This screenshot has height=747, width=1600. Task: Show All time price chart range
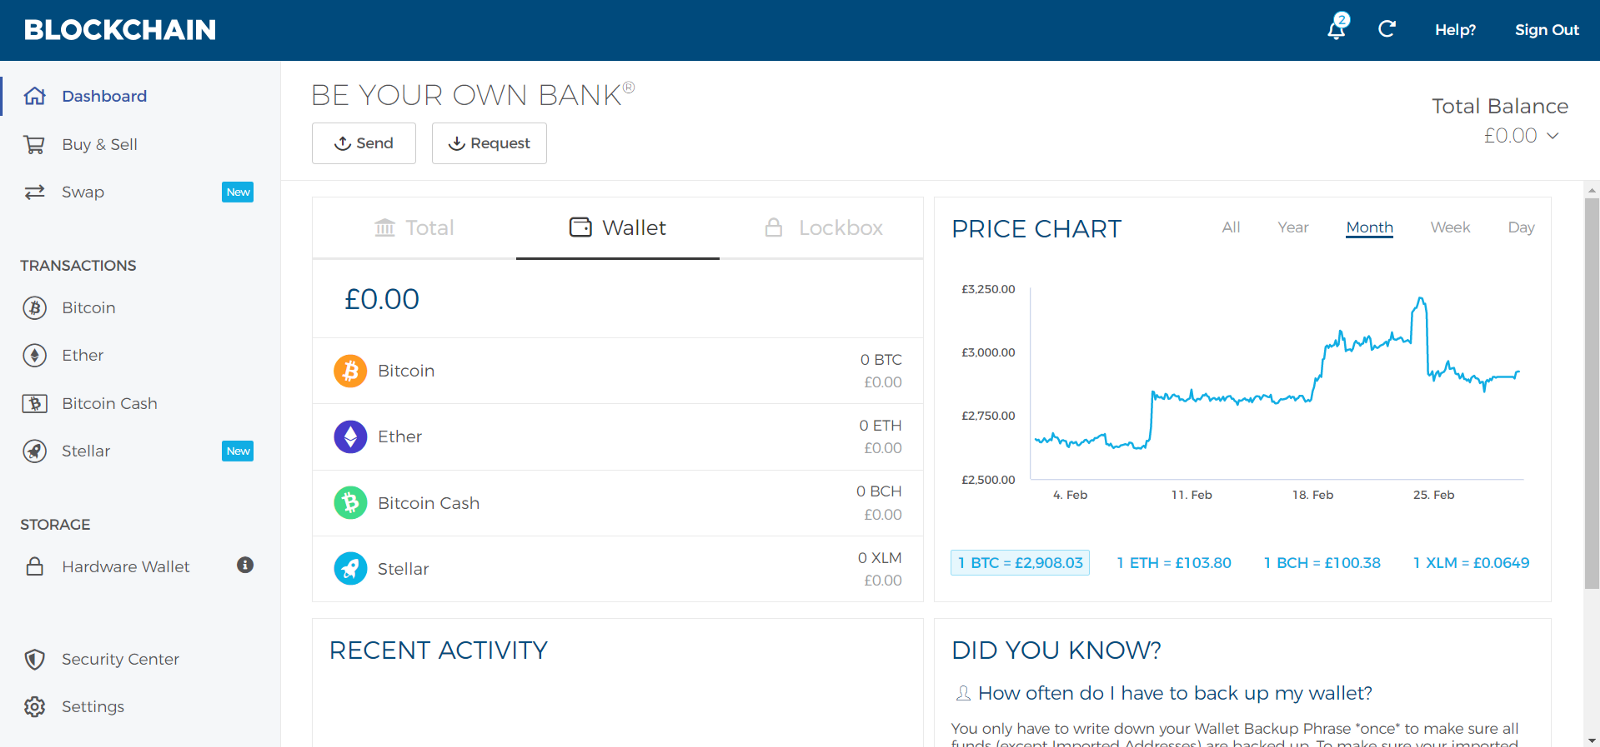tap(1231, 227)
